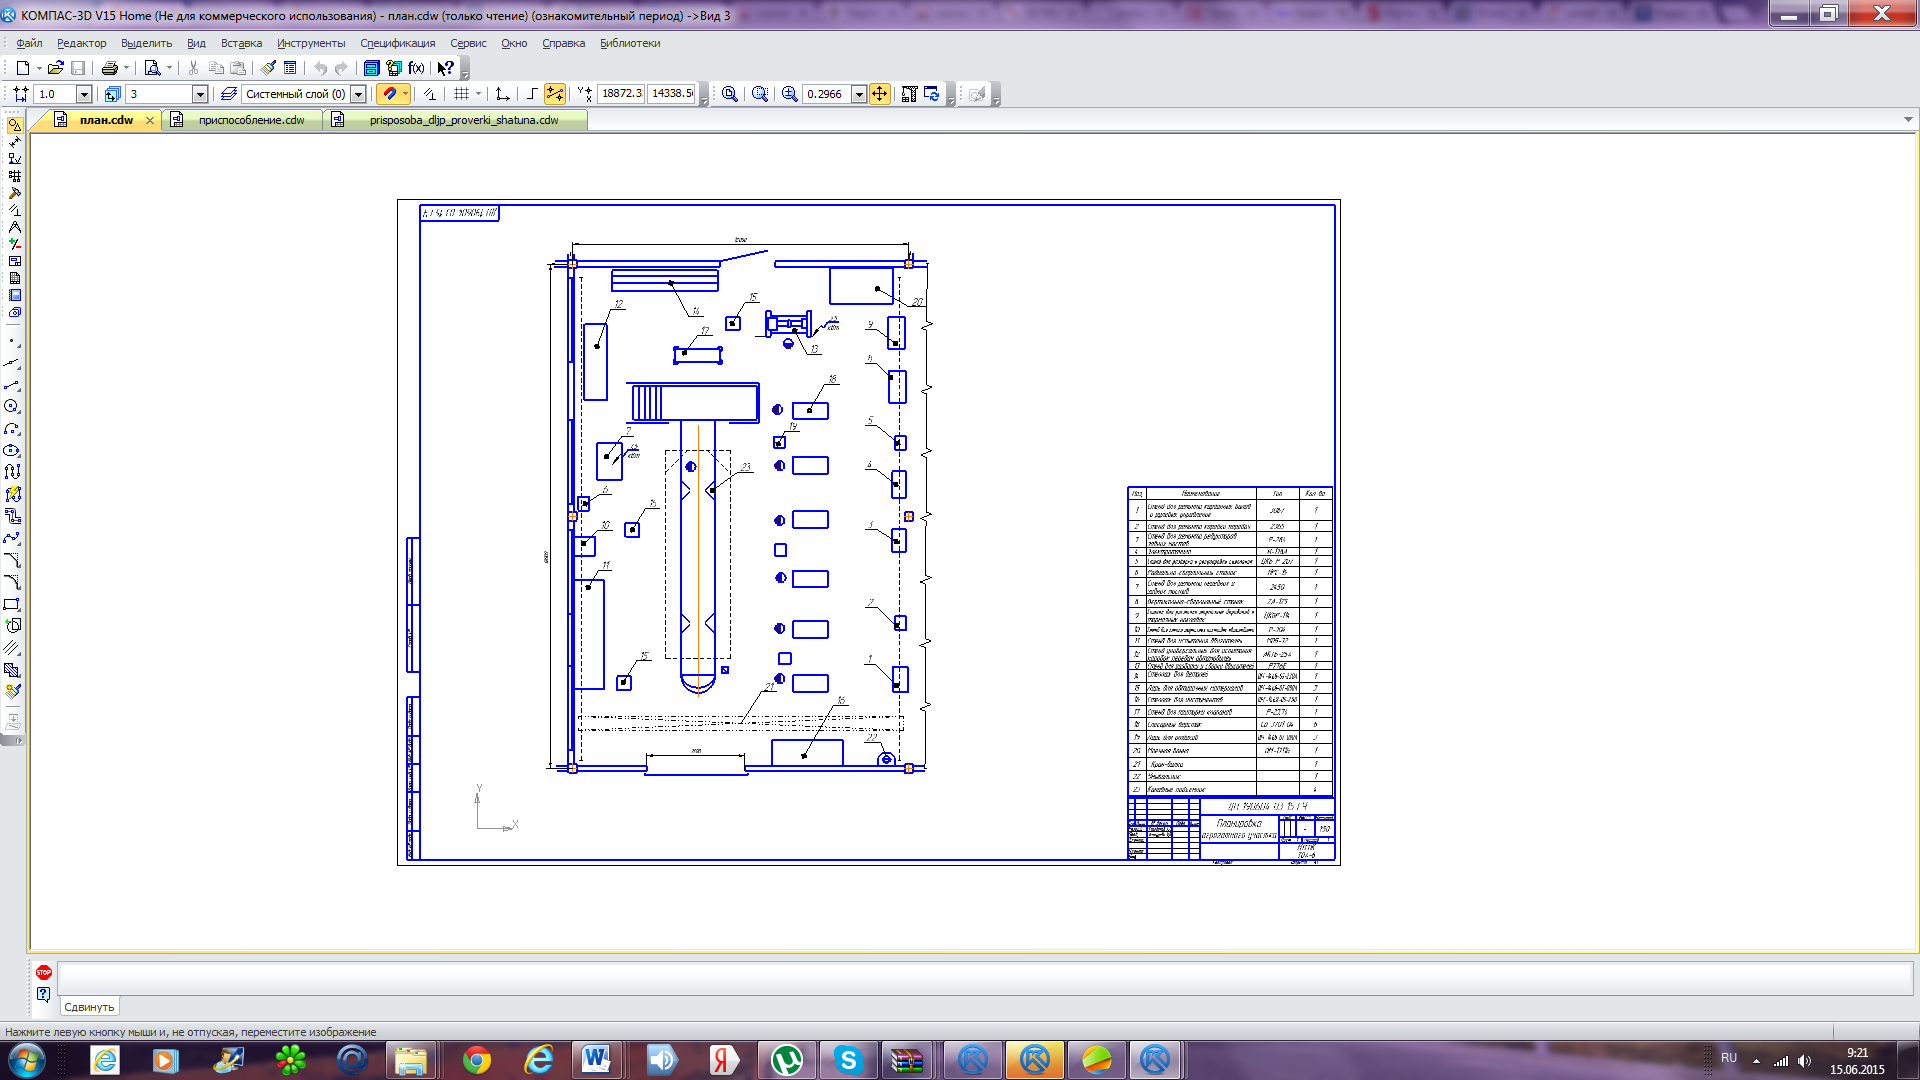Toggle the snap magnet button

[391, 94]
